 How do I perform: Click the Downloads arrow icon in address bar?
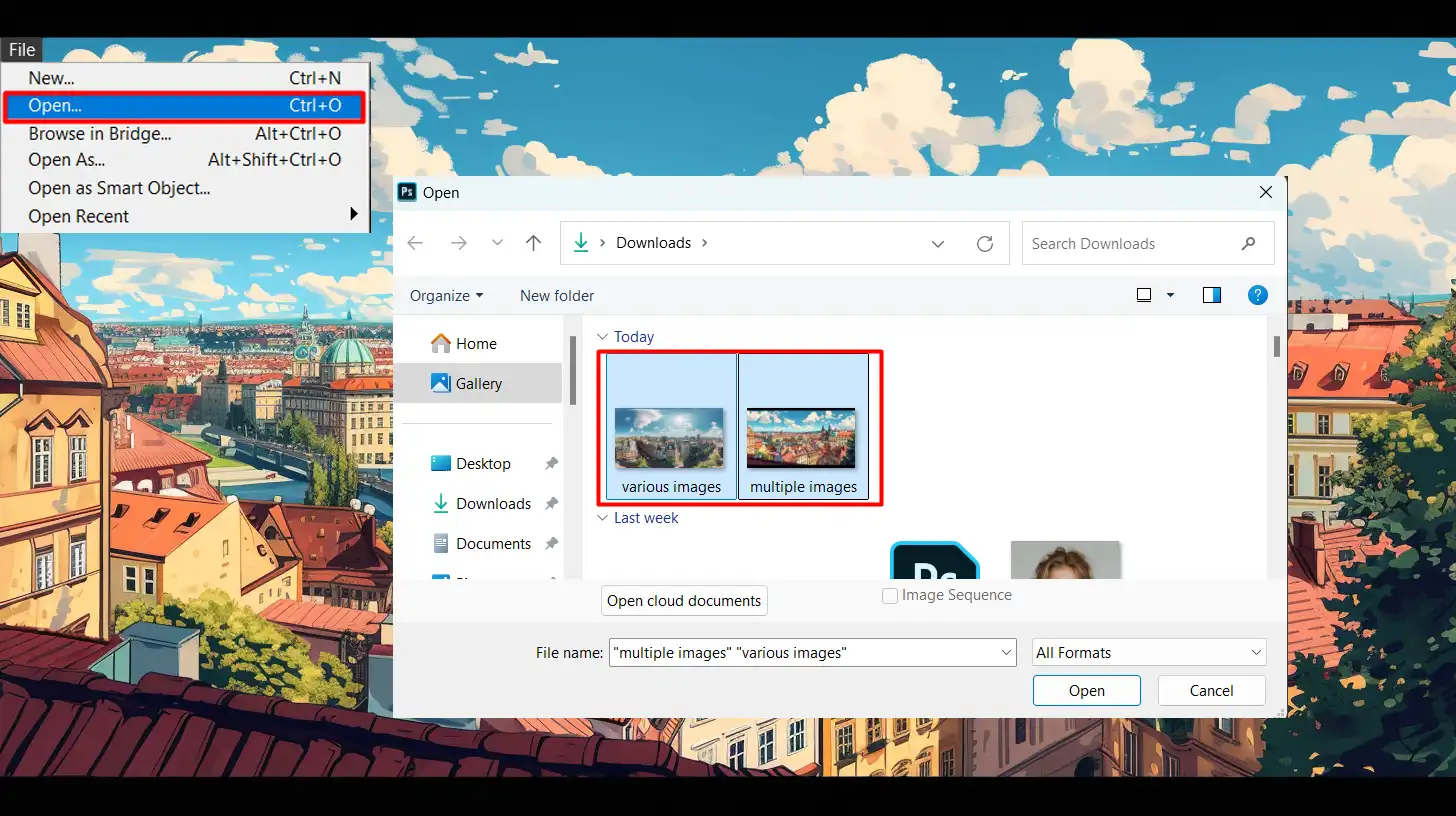pyautogui.click(x=580, y=243)
